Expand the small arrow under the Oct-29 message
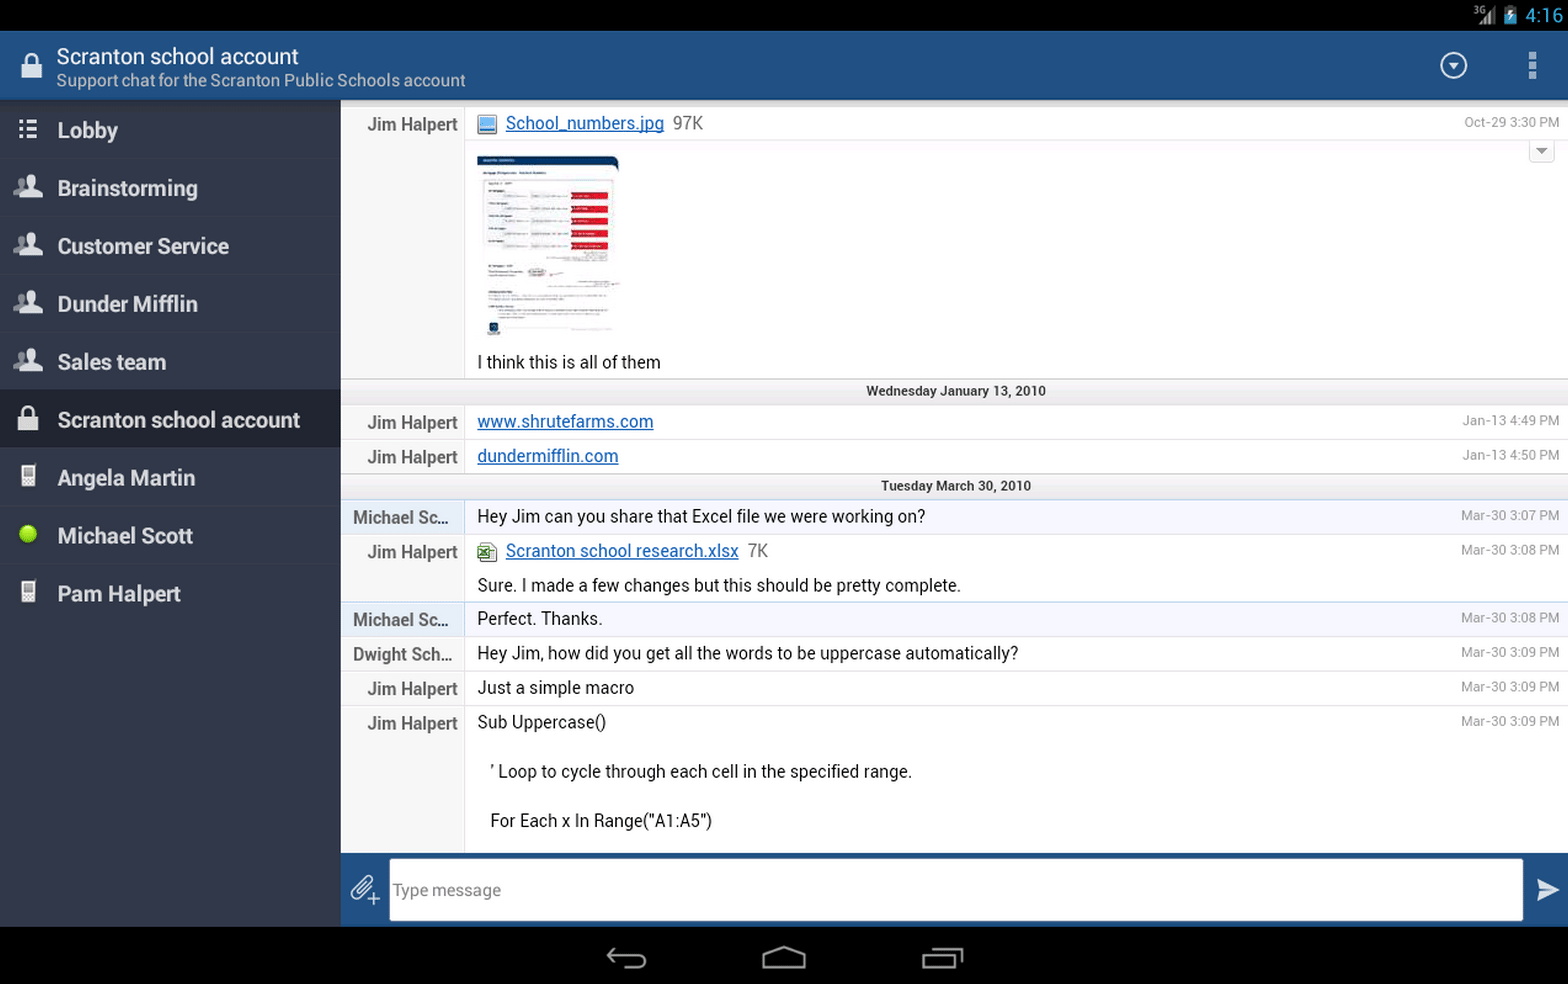Image resolution: width=1568 pixels, height=984 pixels. 1541,151
